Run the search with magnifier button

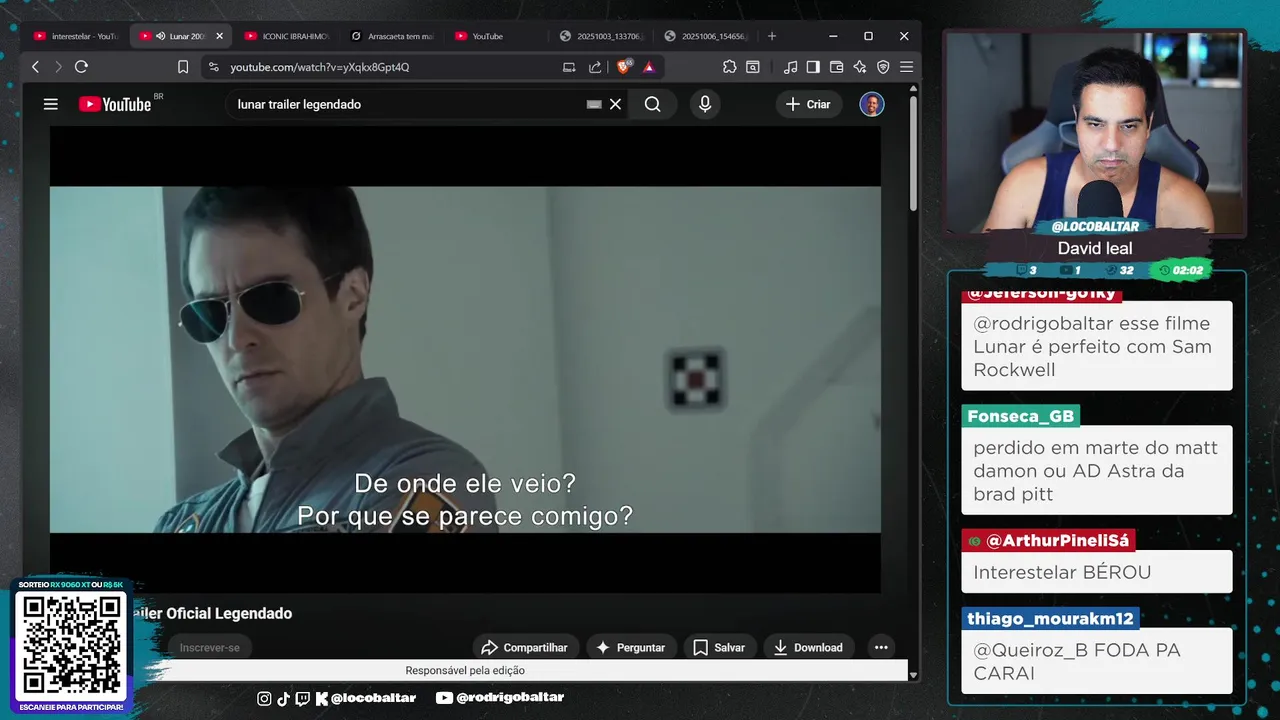653,104
